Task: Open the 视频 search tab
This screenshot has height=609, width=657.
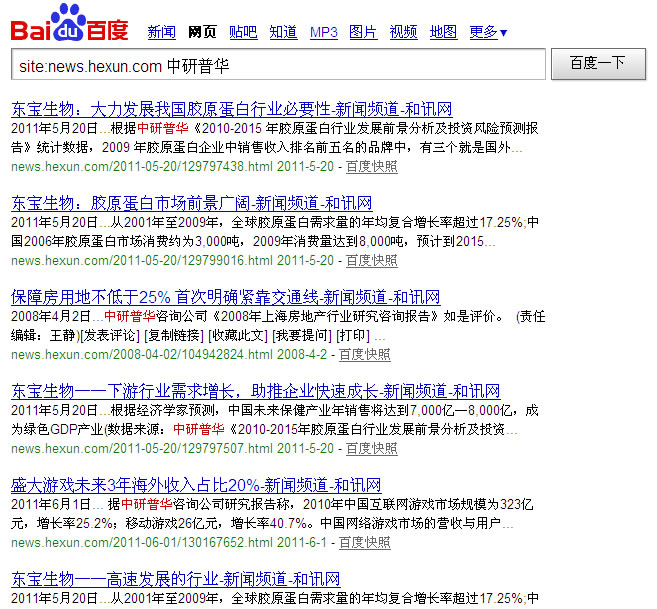Action: pos(403,32)
